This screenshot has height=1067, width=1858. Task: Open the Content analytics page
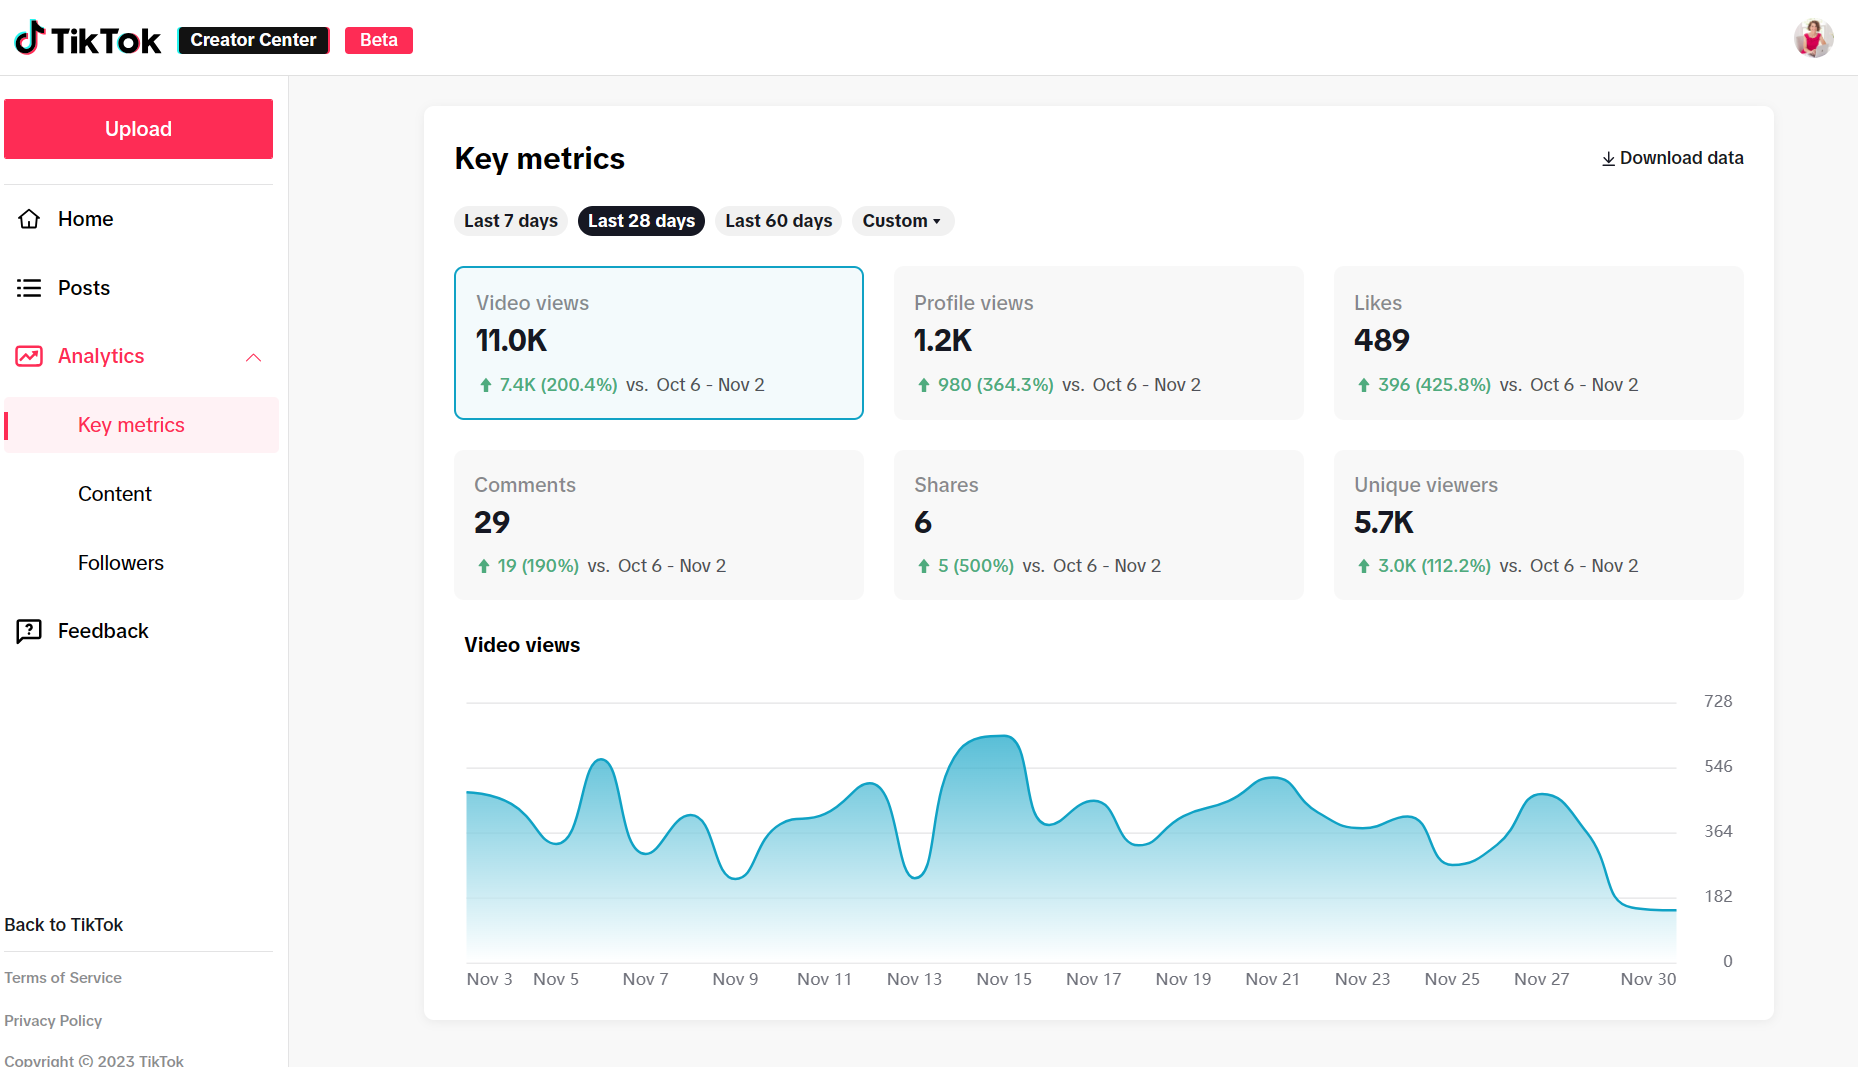[115, 494]
